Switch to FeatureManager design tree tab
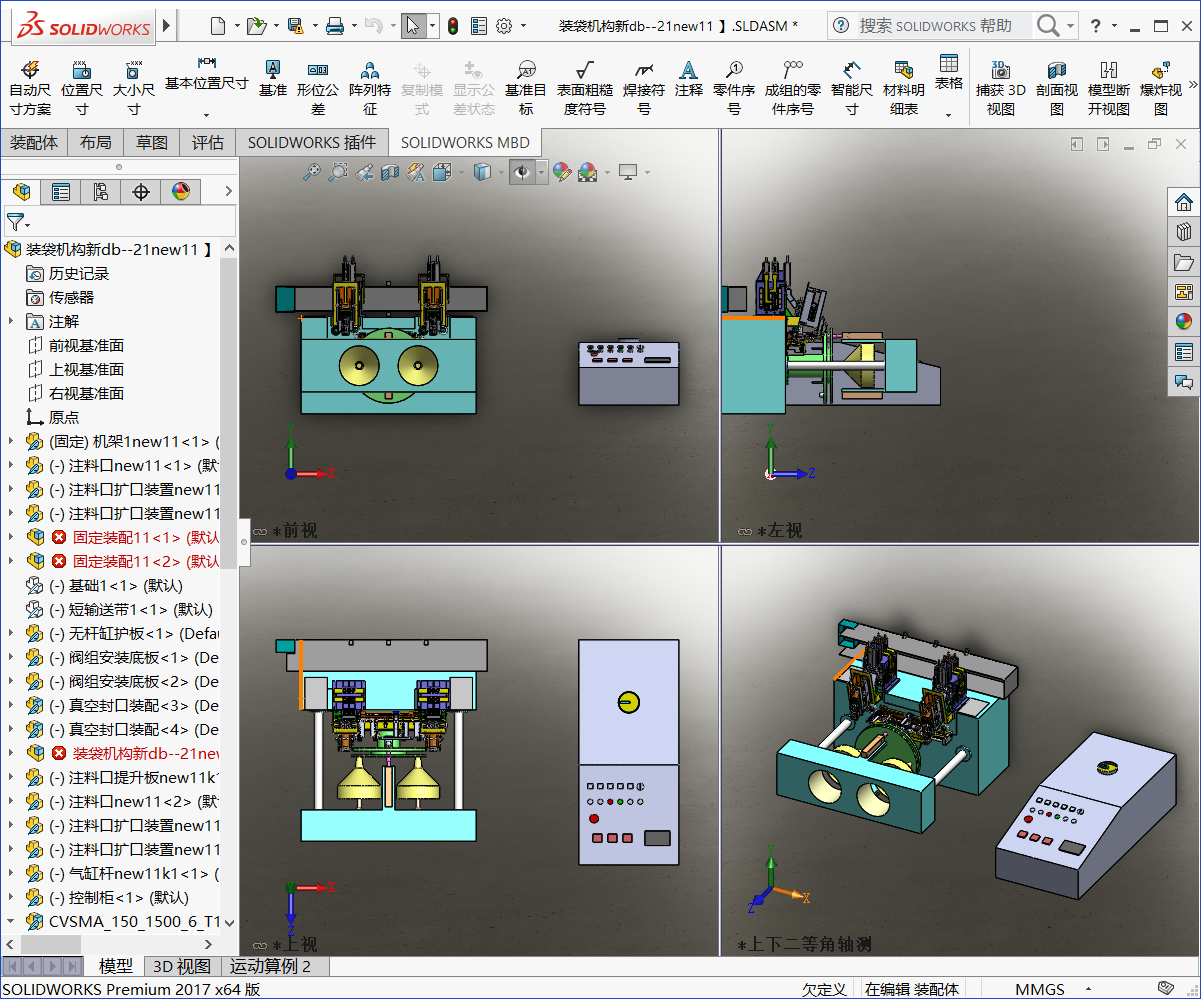Viewport: 1201px width, 999px height. [x=21, y=192]
